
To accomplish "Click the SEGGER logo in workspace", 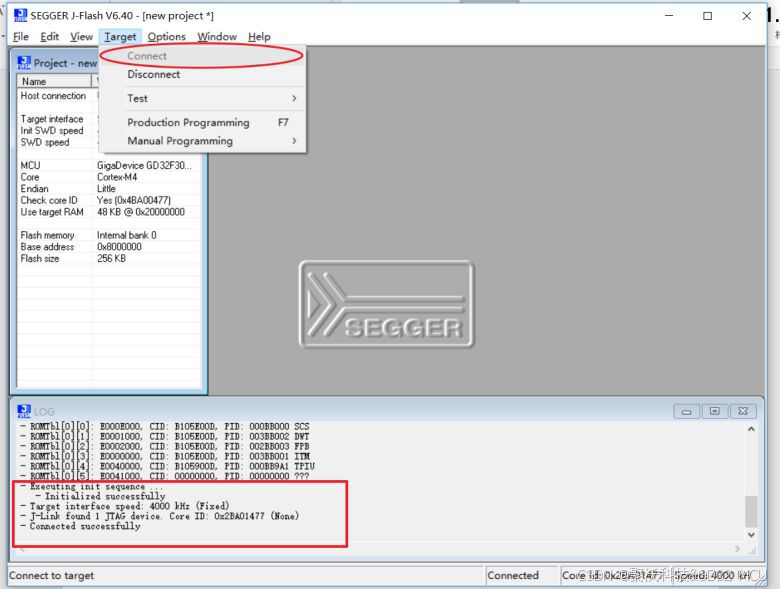I will point(387,304).
